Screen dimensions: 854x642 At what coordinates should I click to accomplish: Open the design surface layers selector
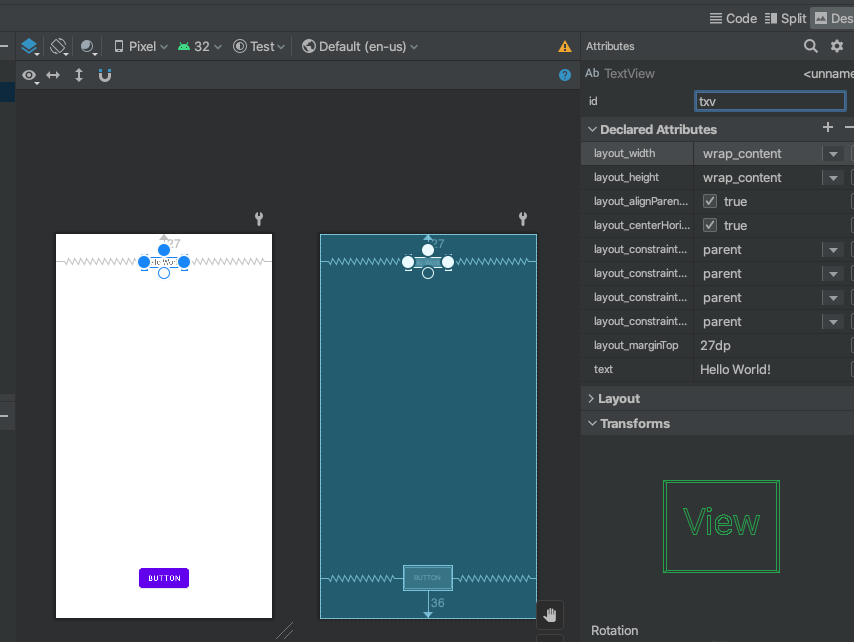click(x=29, y=46)
